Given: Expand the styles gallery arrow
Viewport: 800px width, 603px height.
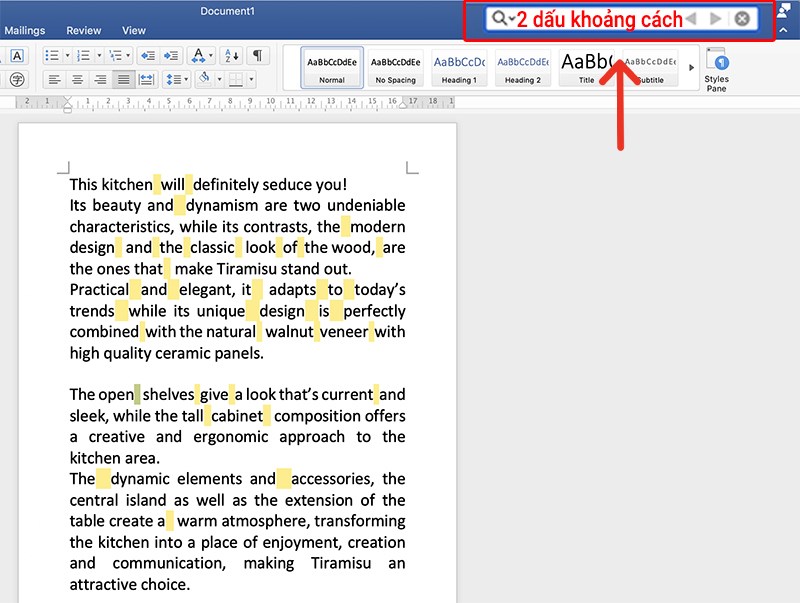Looking at the screenshot, I should [x=691, y=67].
